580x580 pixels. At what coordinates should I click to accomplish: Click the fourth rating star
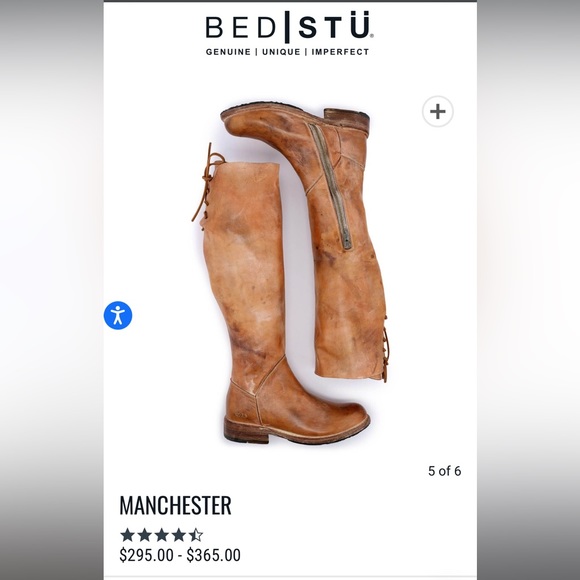pos(178,535)
